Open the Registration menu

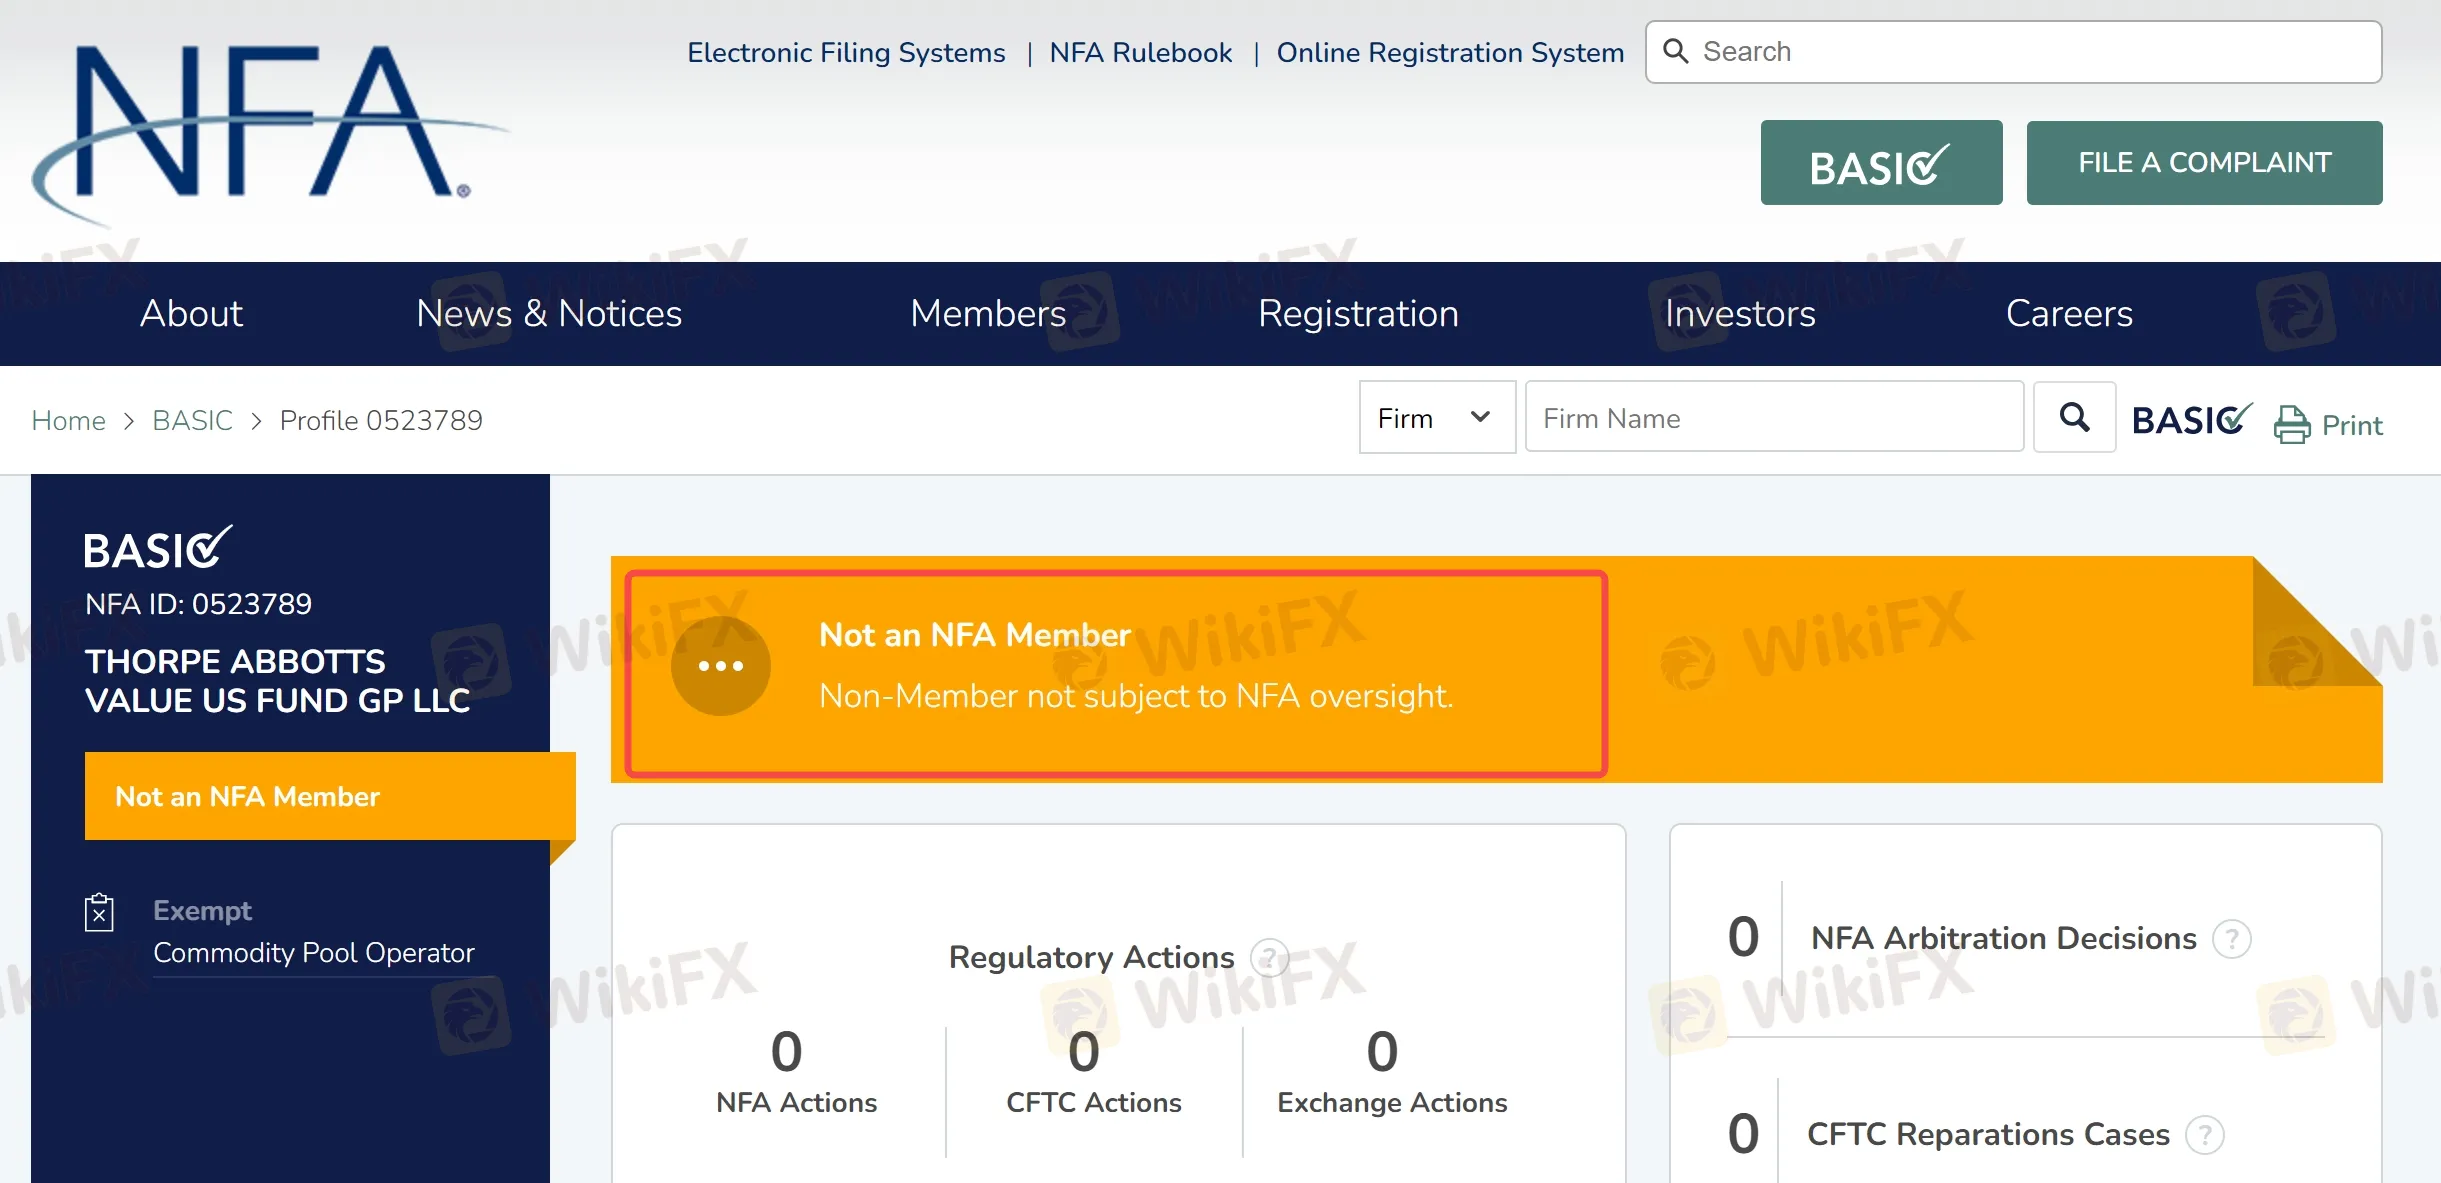(x=1358, y=314)
